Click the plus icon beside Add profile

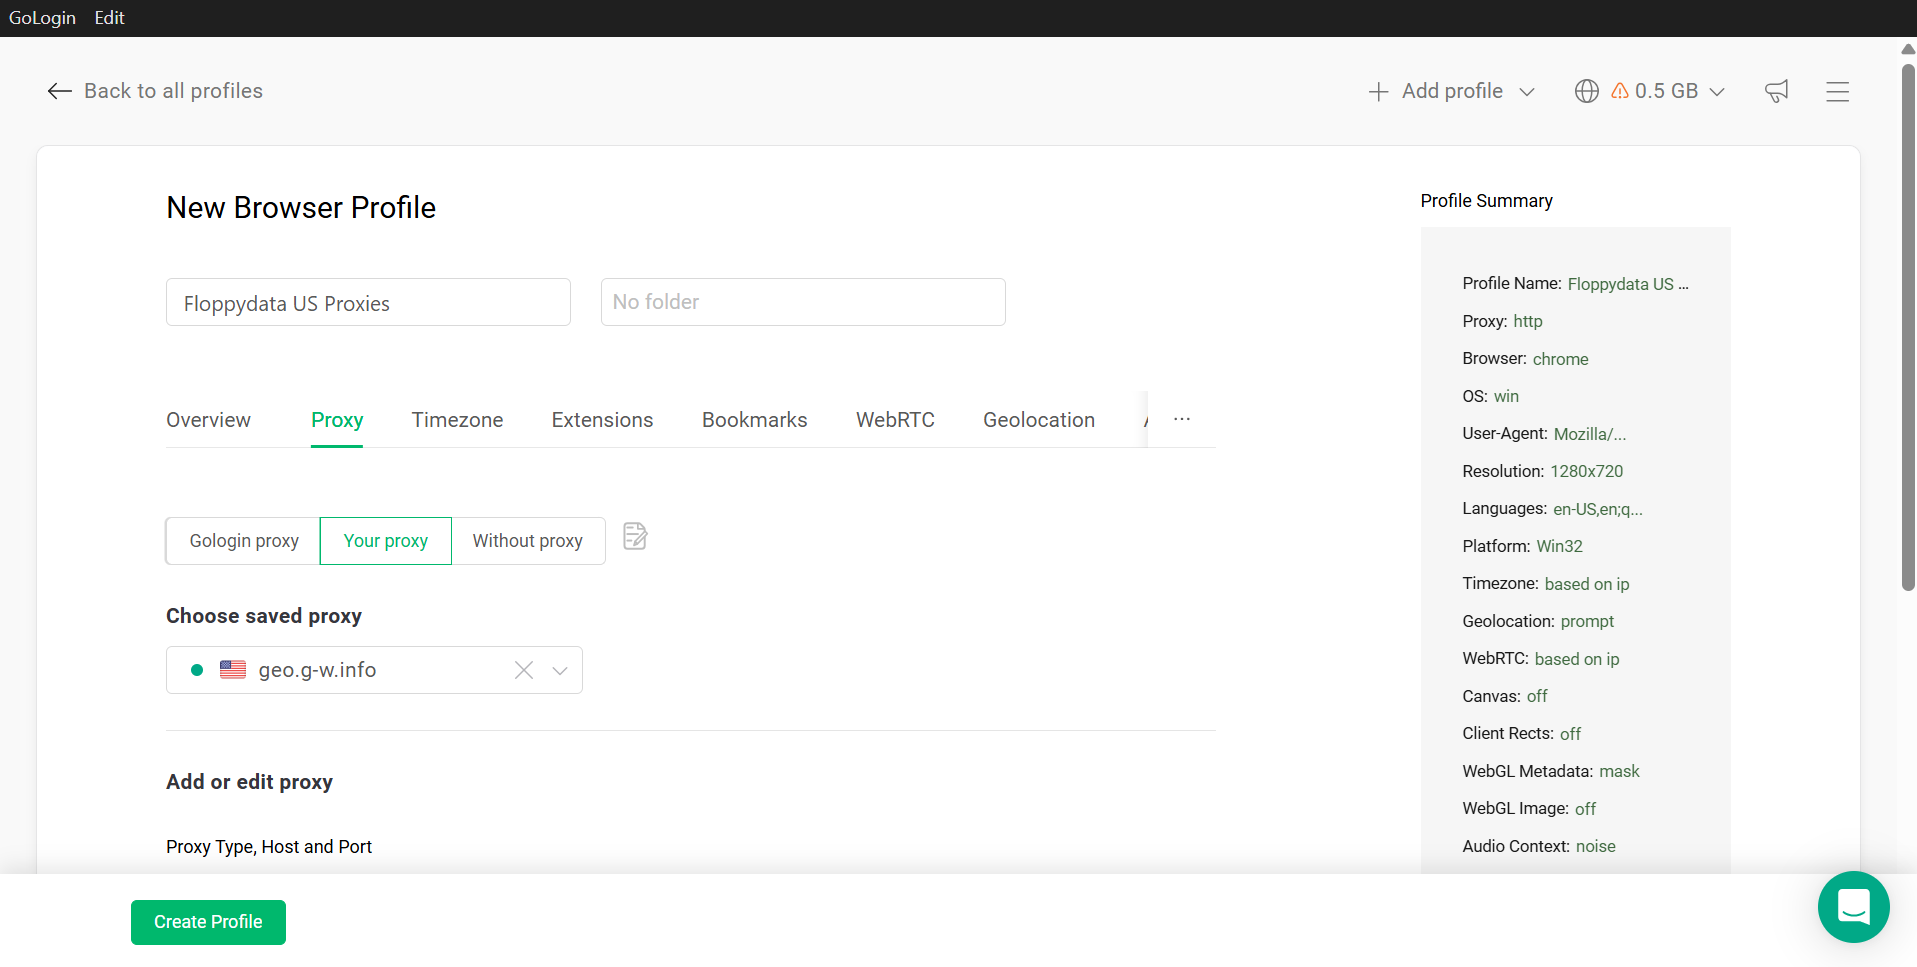pos(1378,92)
